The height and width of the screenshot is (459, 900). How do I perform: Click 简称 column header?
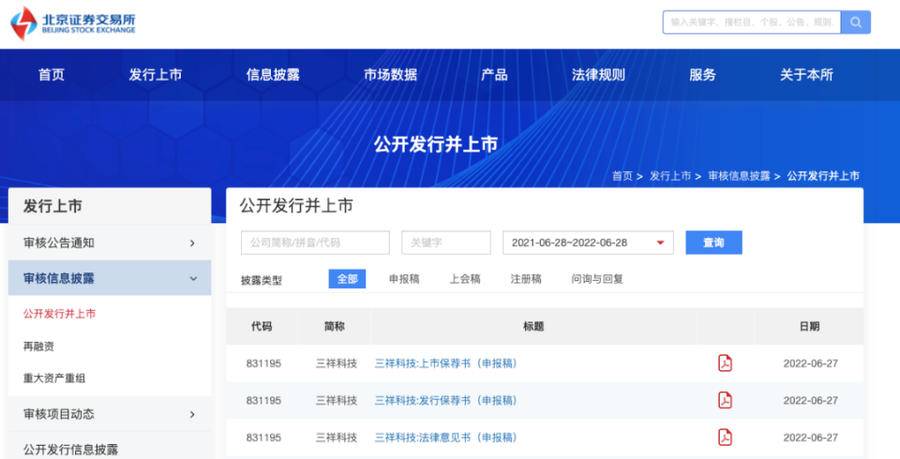point(335,326)
